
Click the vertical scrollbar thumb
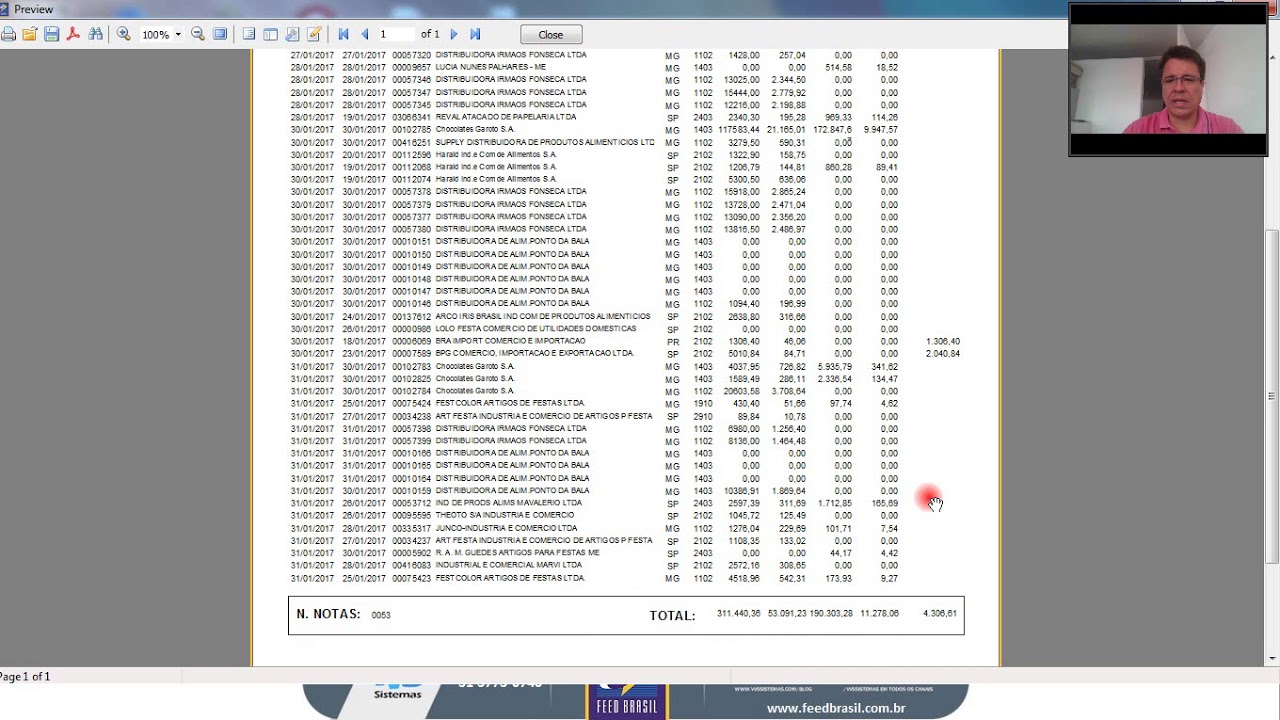coord(1272,397)
